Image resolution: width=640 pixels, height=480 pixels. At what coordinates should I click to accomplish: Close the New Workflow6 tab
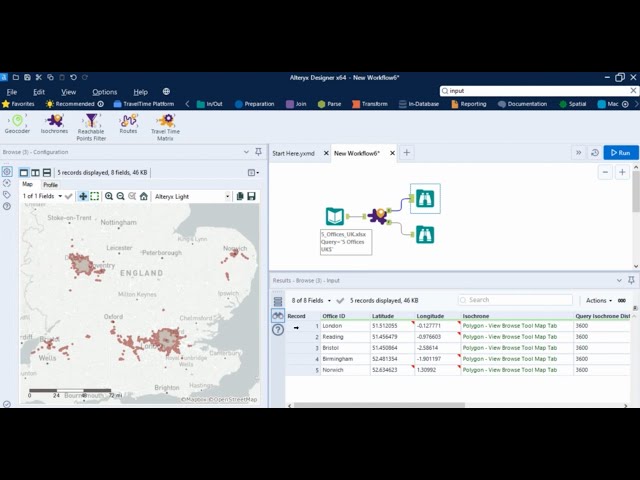392,153
